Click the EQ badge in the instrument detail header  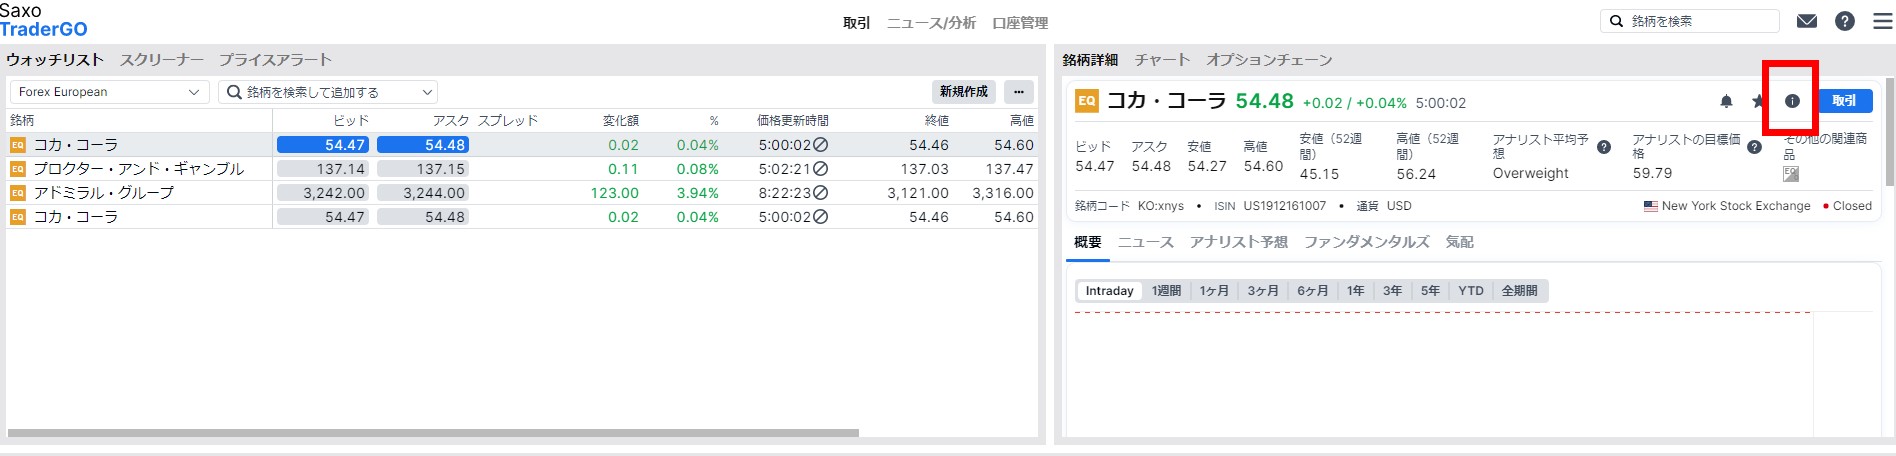click(1087, 101)
